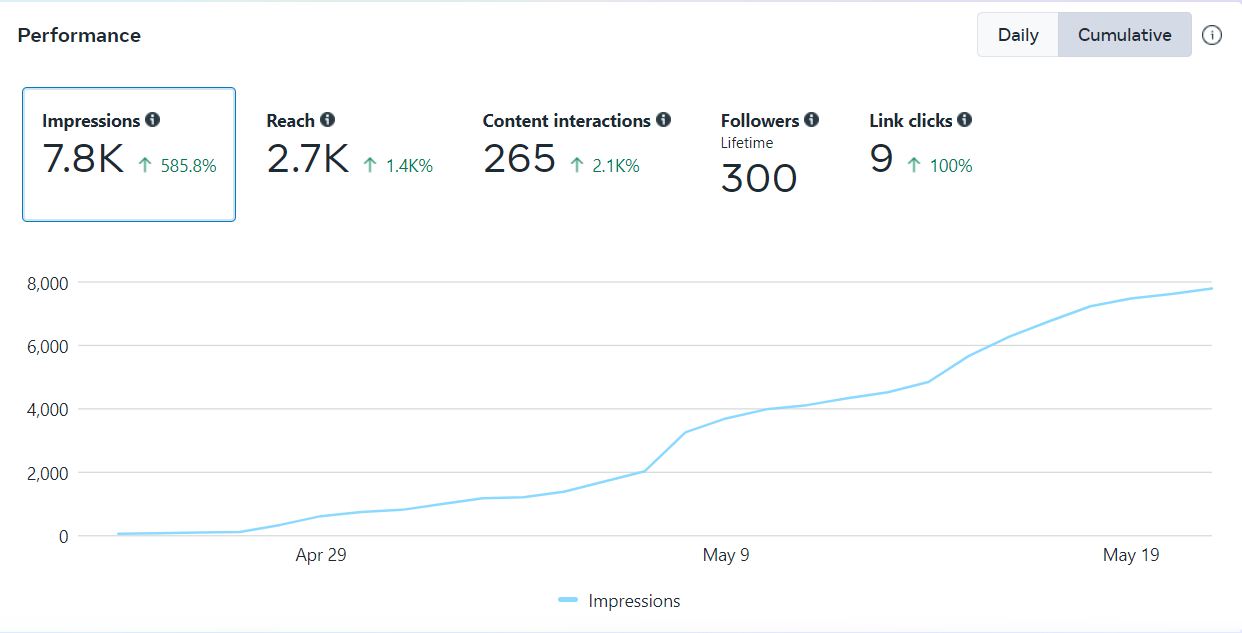Switch the chart to Daily view
Image resolution: width=1242 pixels, height=633 pixels.
point(1018,35)
